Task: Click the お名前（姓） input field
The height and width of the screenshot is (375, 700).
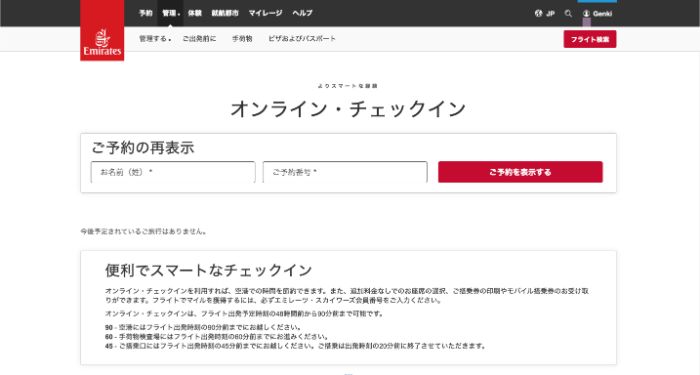Action: pos(173,172)
